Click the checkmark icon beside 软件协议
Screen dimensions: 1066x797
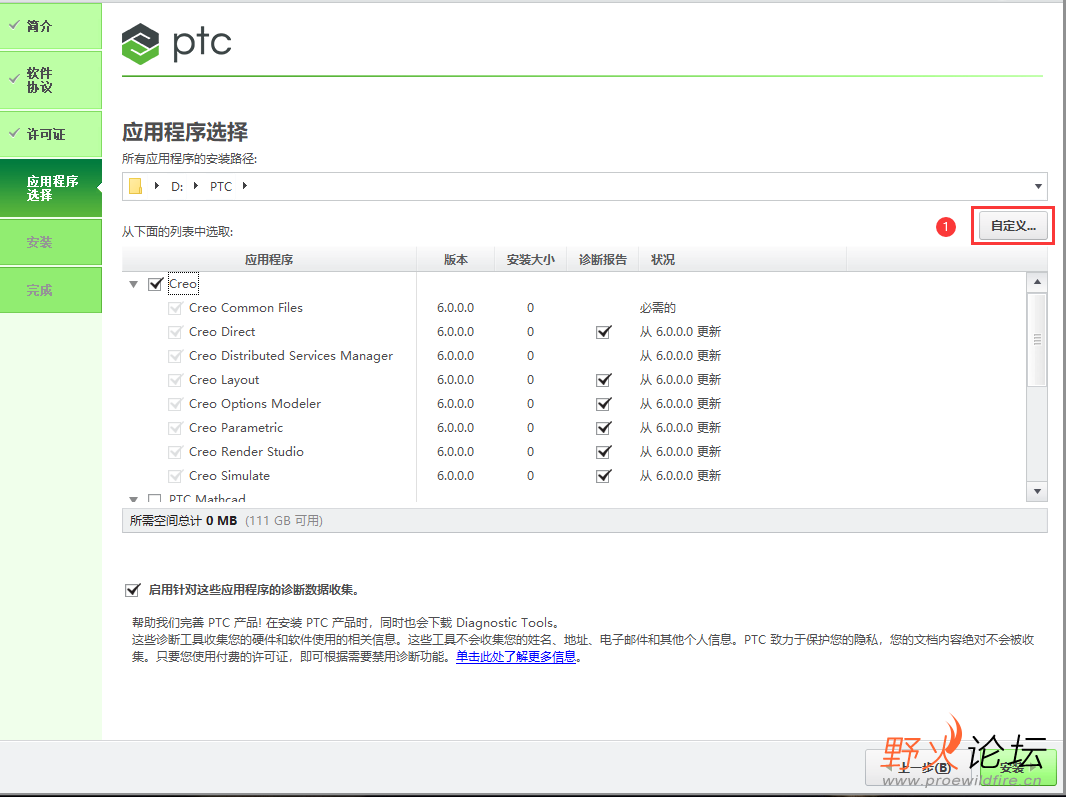14,78
